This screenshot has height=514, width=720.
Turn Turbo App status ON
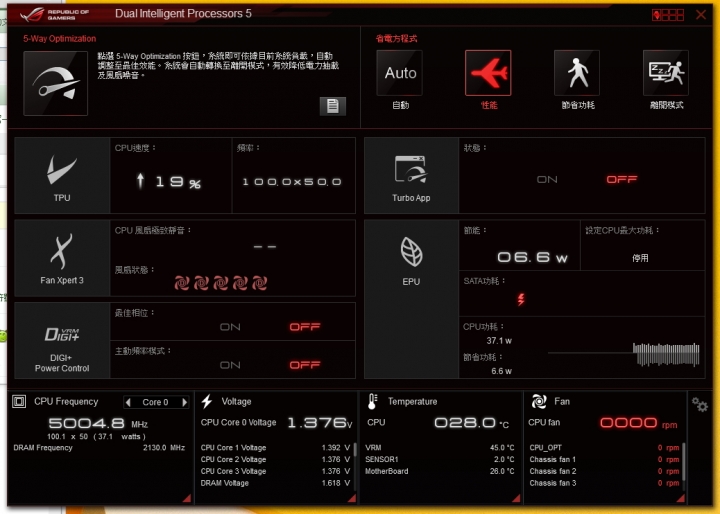click(547, 180)
